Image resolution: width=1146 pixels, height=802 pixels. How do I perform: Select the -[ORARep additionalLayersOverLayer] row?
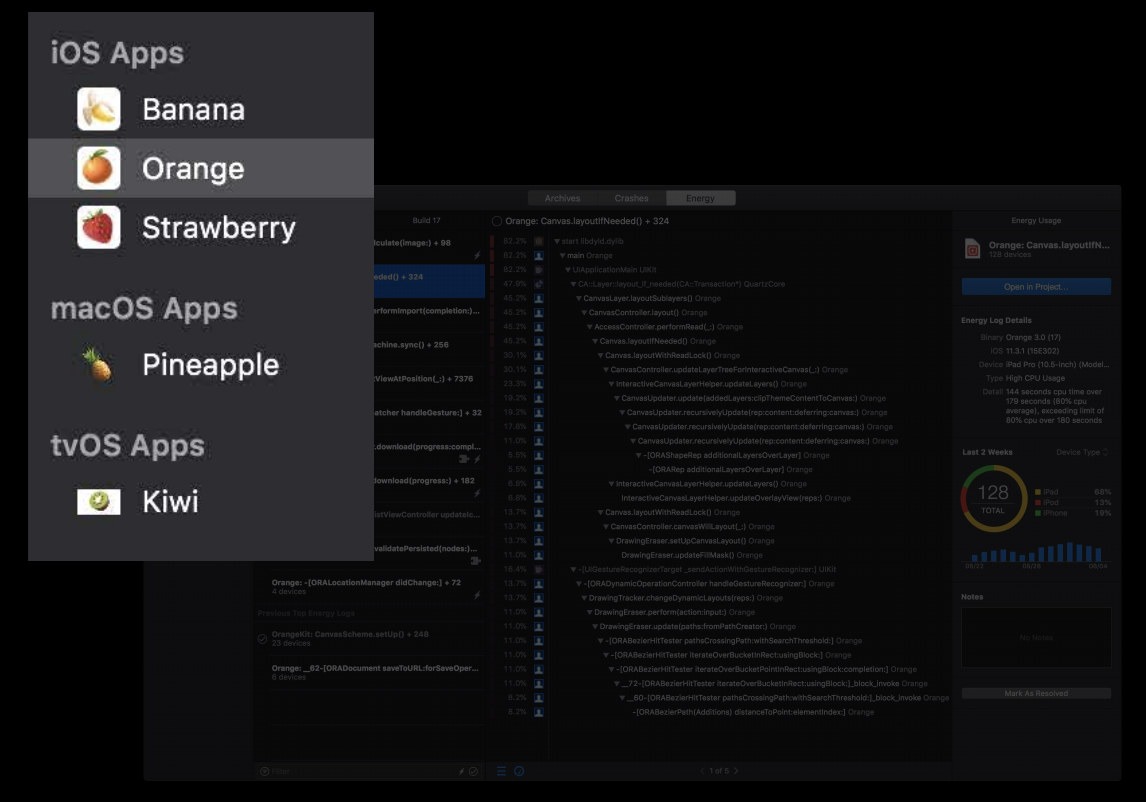click(x=731, y=469)
